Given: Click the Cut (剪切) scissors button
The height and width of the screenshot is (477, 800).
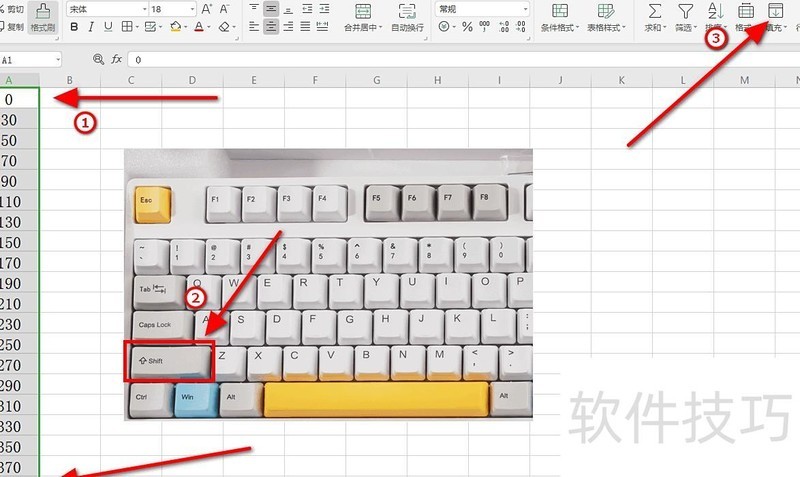Looking at the screenshot, I should tap(11, 9).
